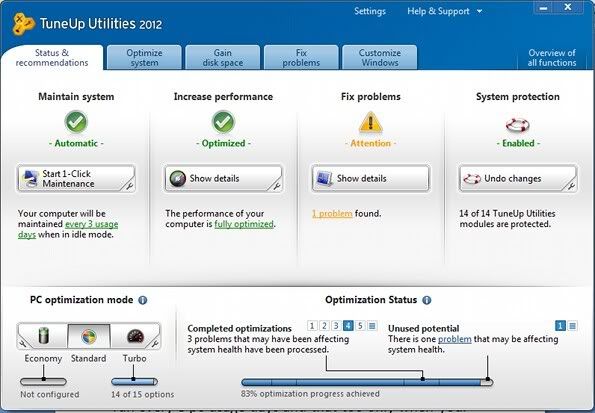Click the 83% optimization progress bar

[367, 382]
